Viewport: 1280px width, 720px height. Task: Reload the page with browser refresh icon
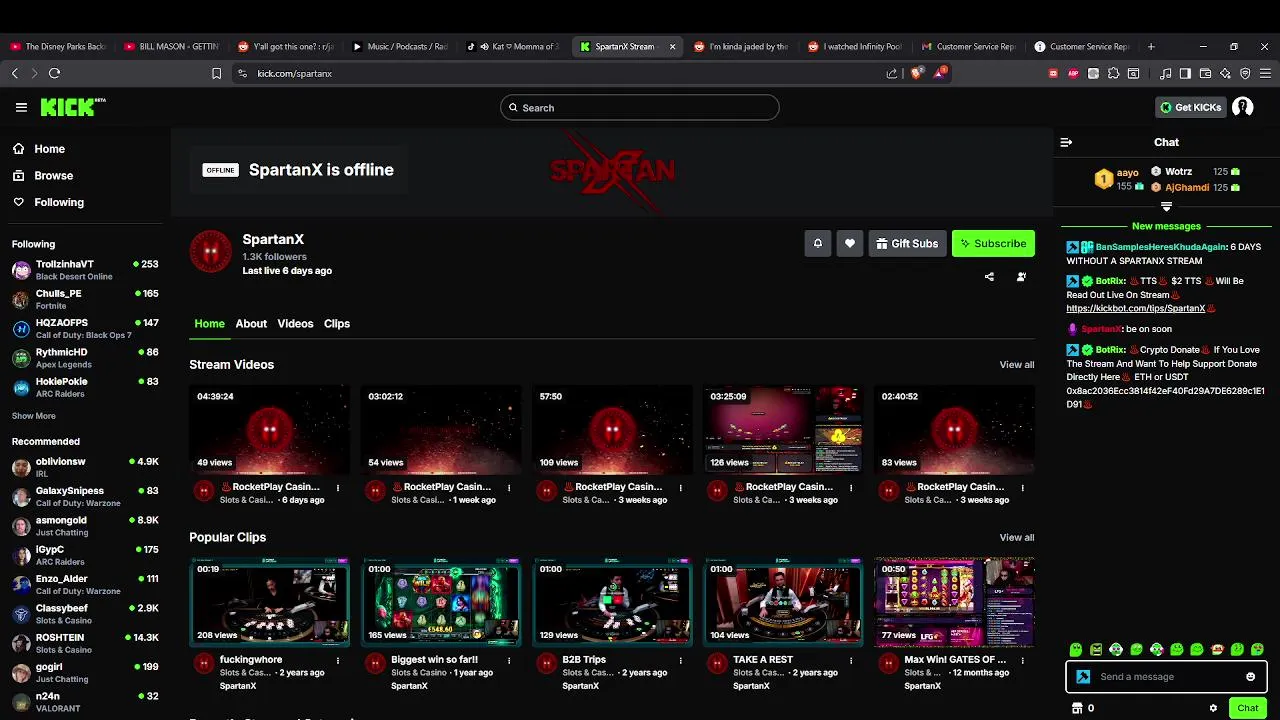(x=54, y=73)
